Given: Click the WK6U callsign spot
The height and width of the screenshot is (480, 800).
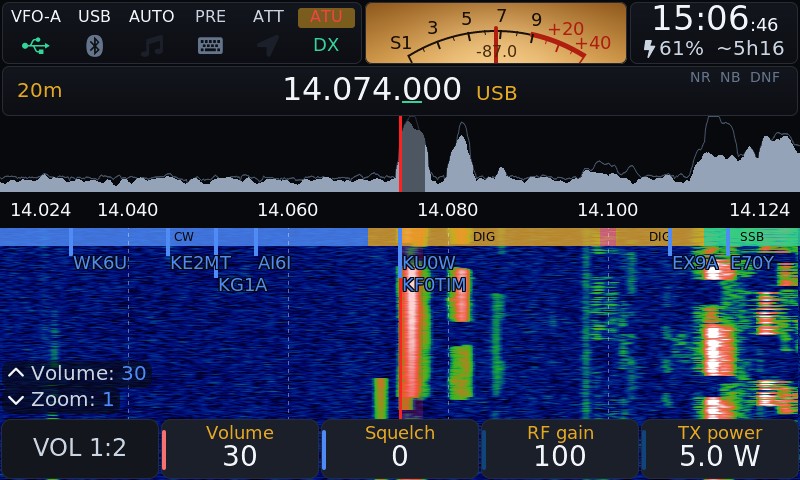Looking at the screenshot, I should (x=99, y=263).
